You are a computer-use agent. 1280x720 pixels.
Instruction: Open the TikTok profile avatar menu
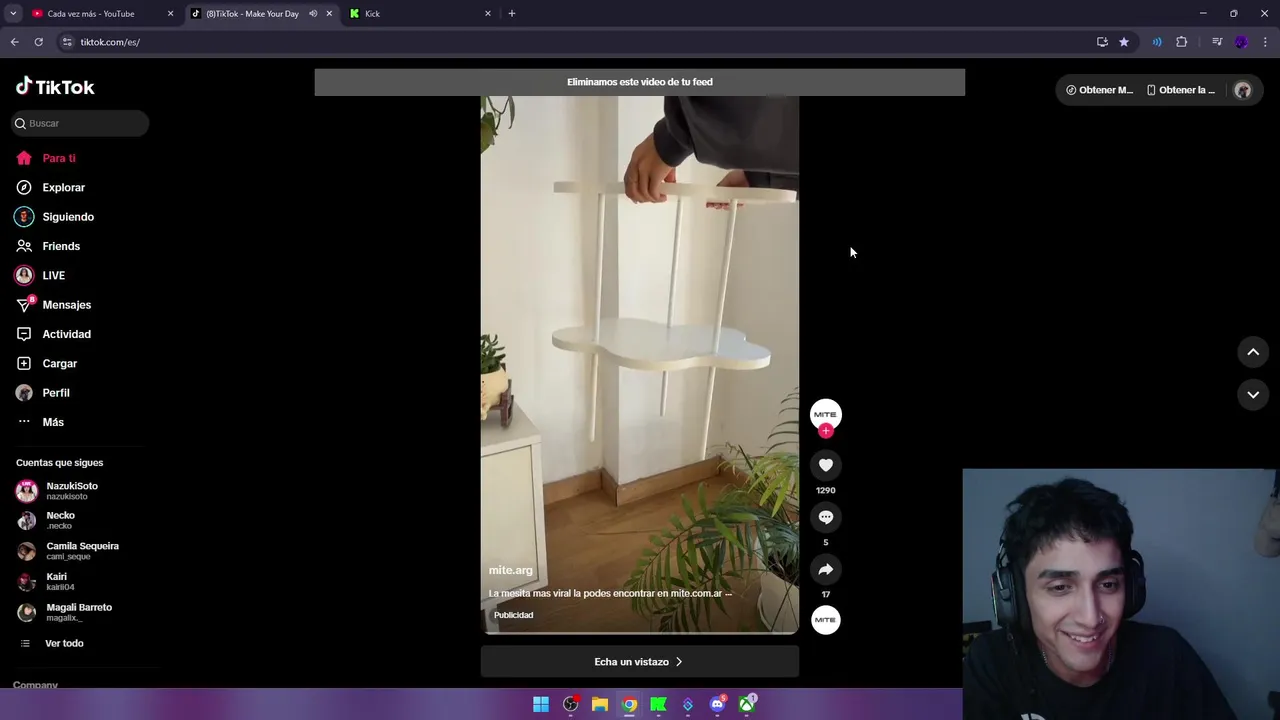coord(1243,90)
